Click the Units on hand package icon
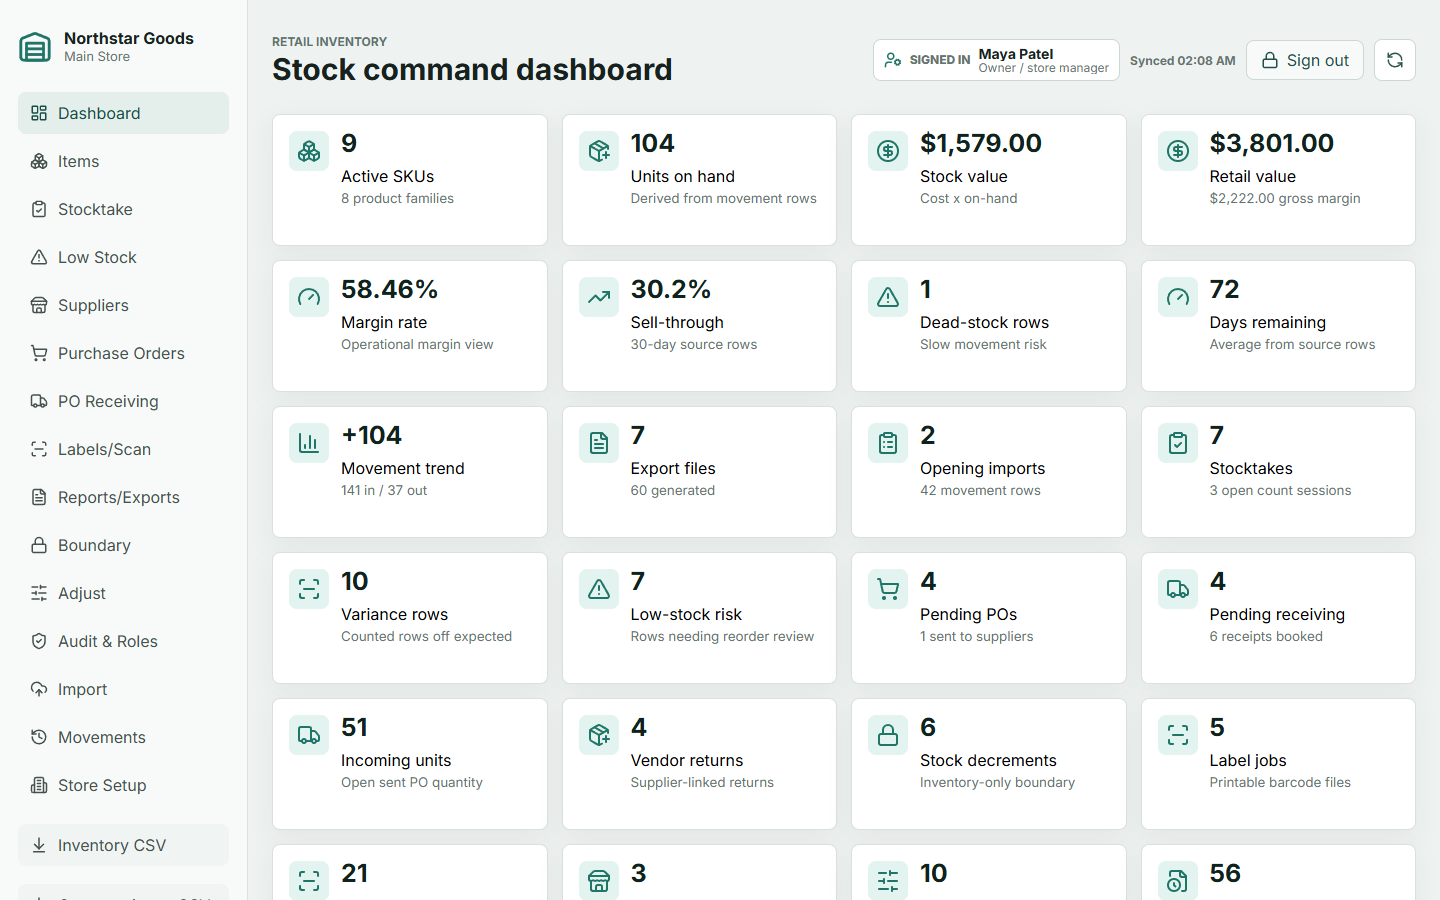 [599, 151]
